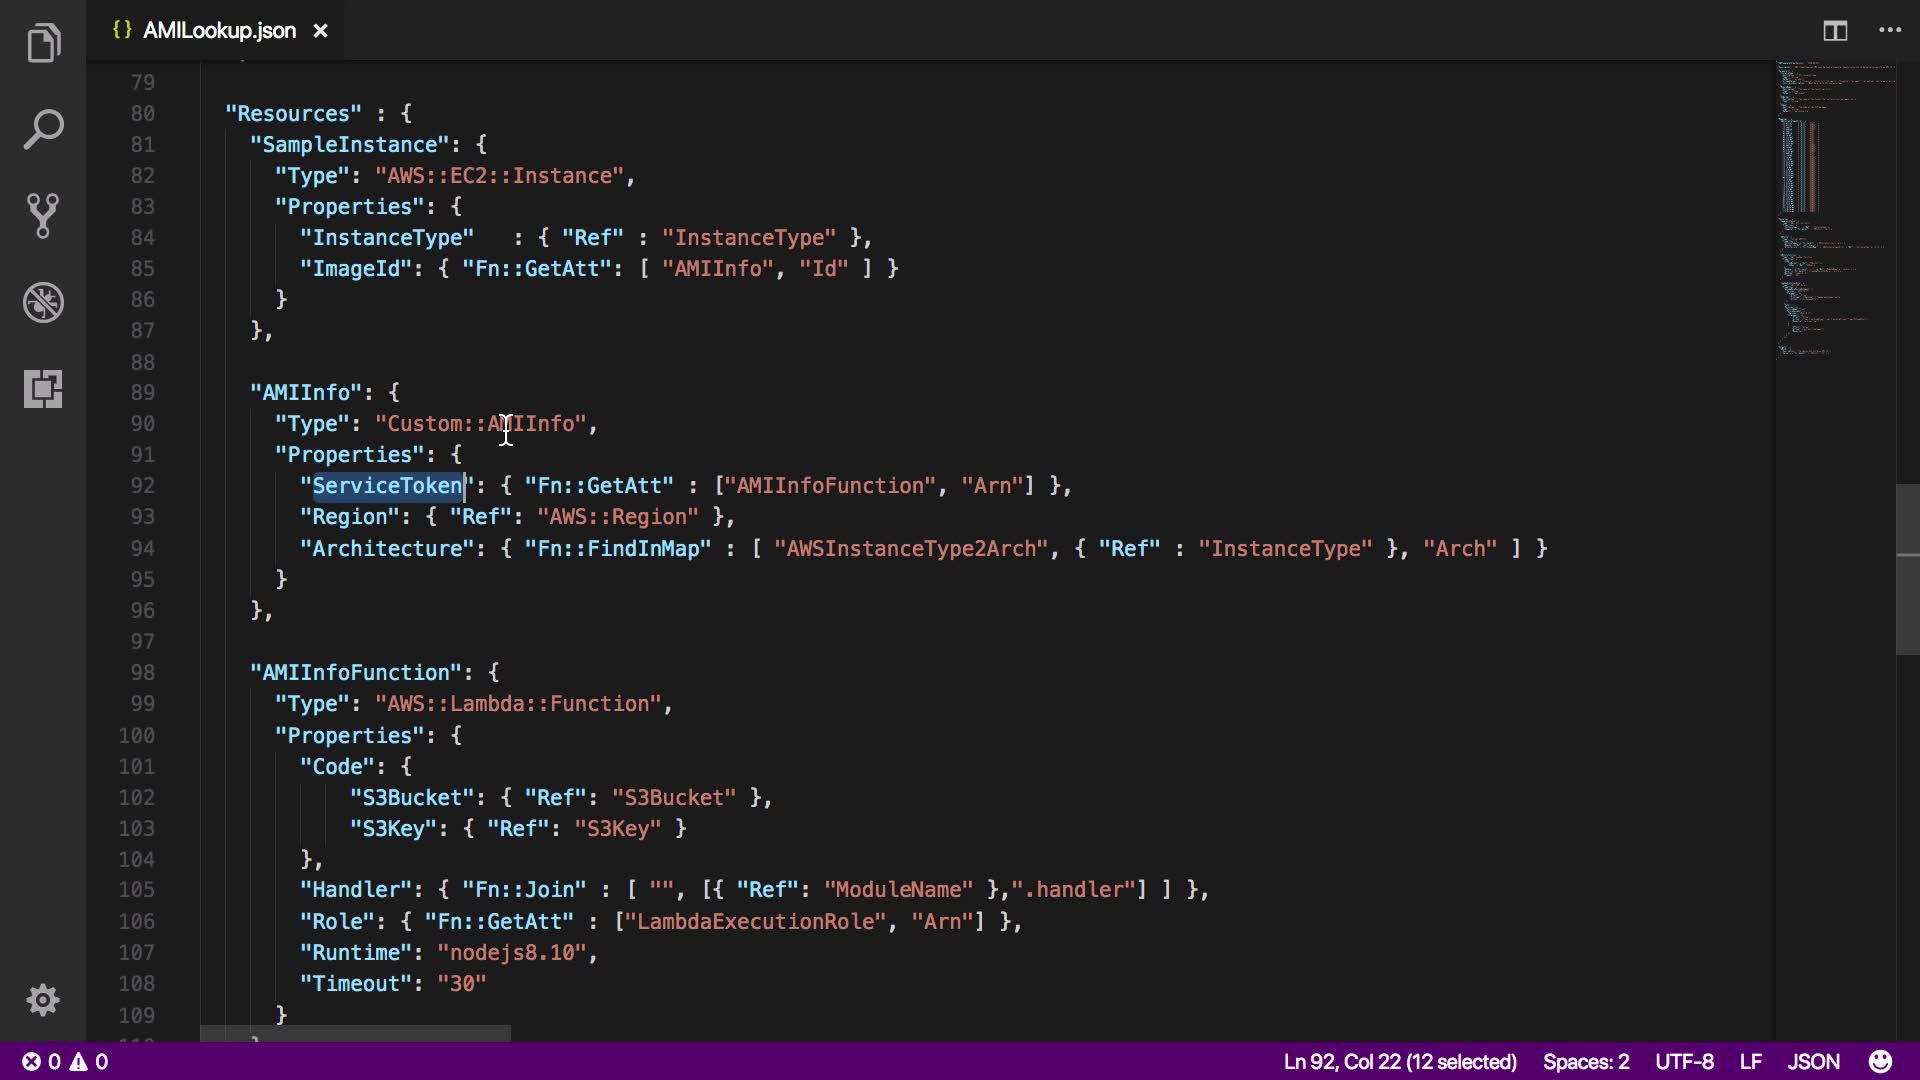Change the UTF-8 encoding setting

pos(1684,1061)
